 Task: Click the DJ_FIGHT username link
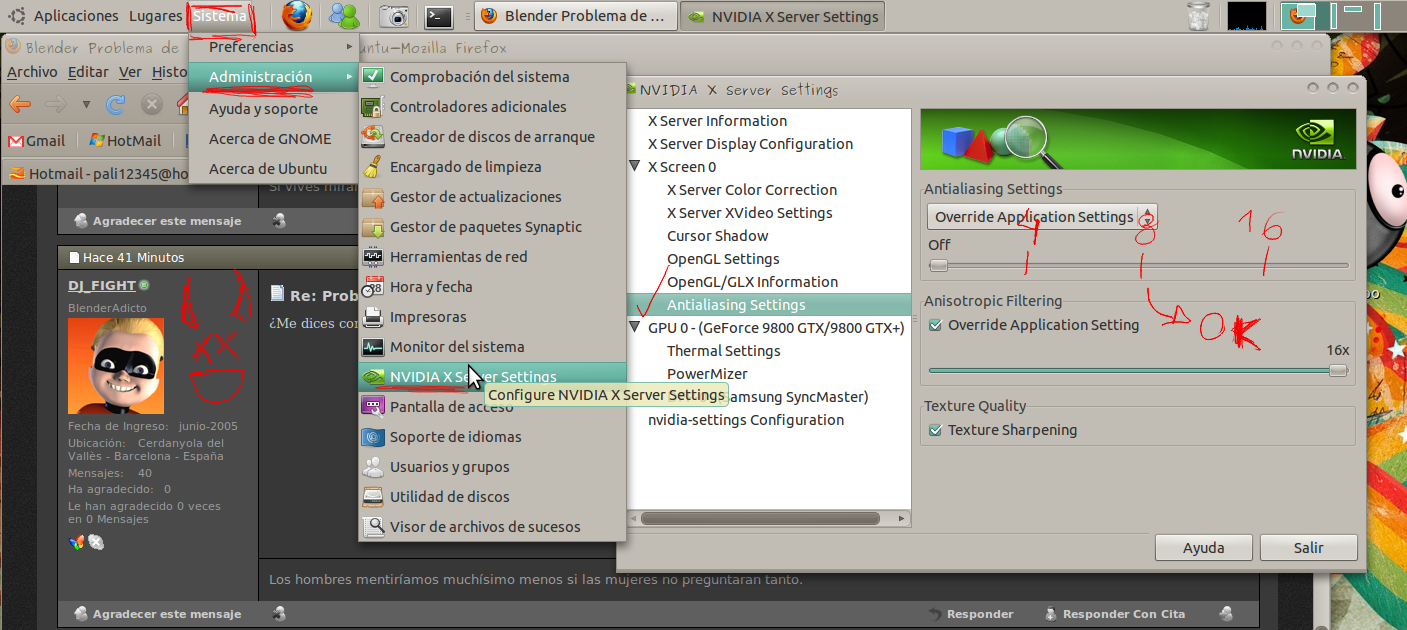pos(102,286)
